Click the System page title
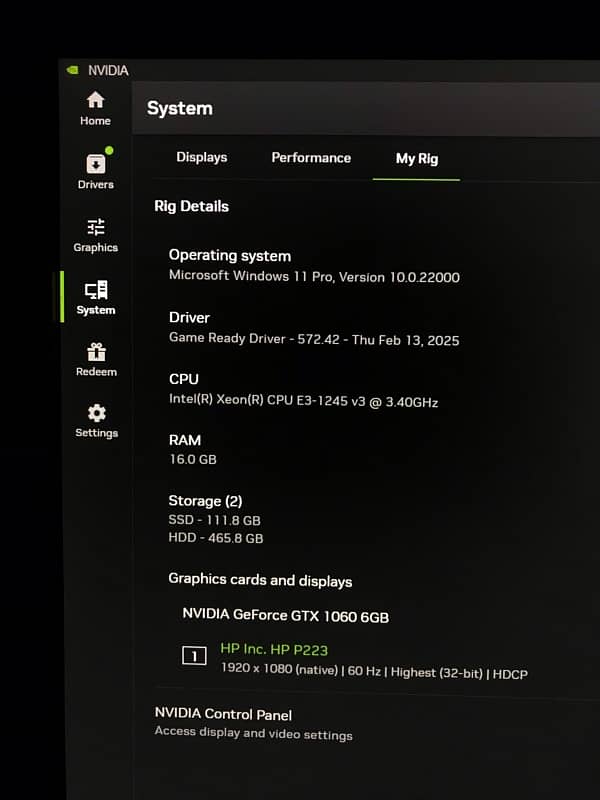Image resolution: width=600 pixels, height=800 pixels. click(180, 108)
